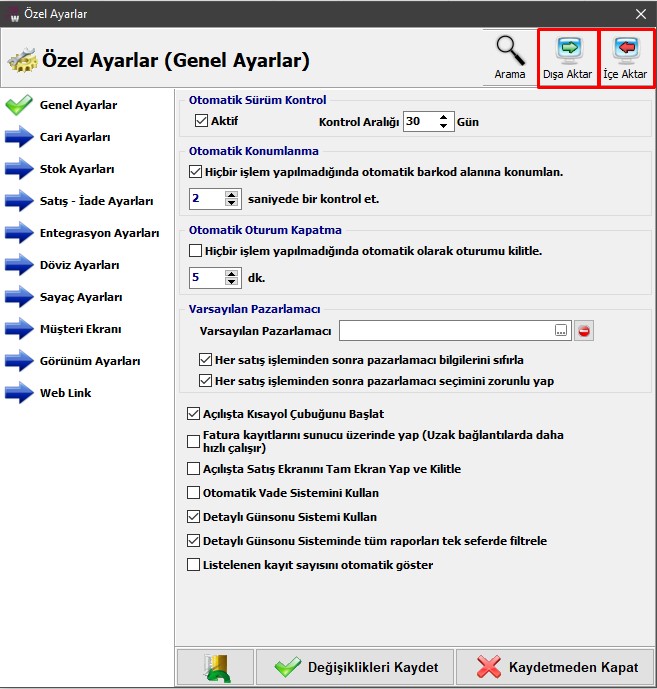Click the İçe Aktar import icon
This screenshot has width=657, height=689.
point(626,58)
